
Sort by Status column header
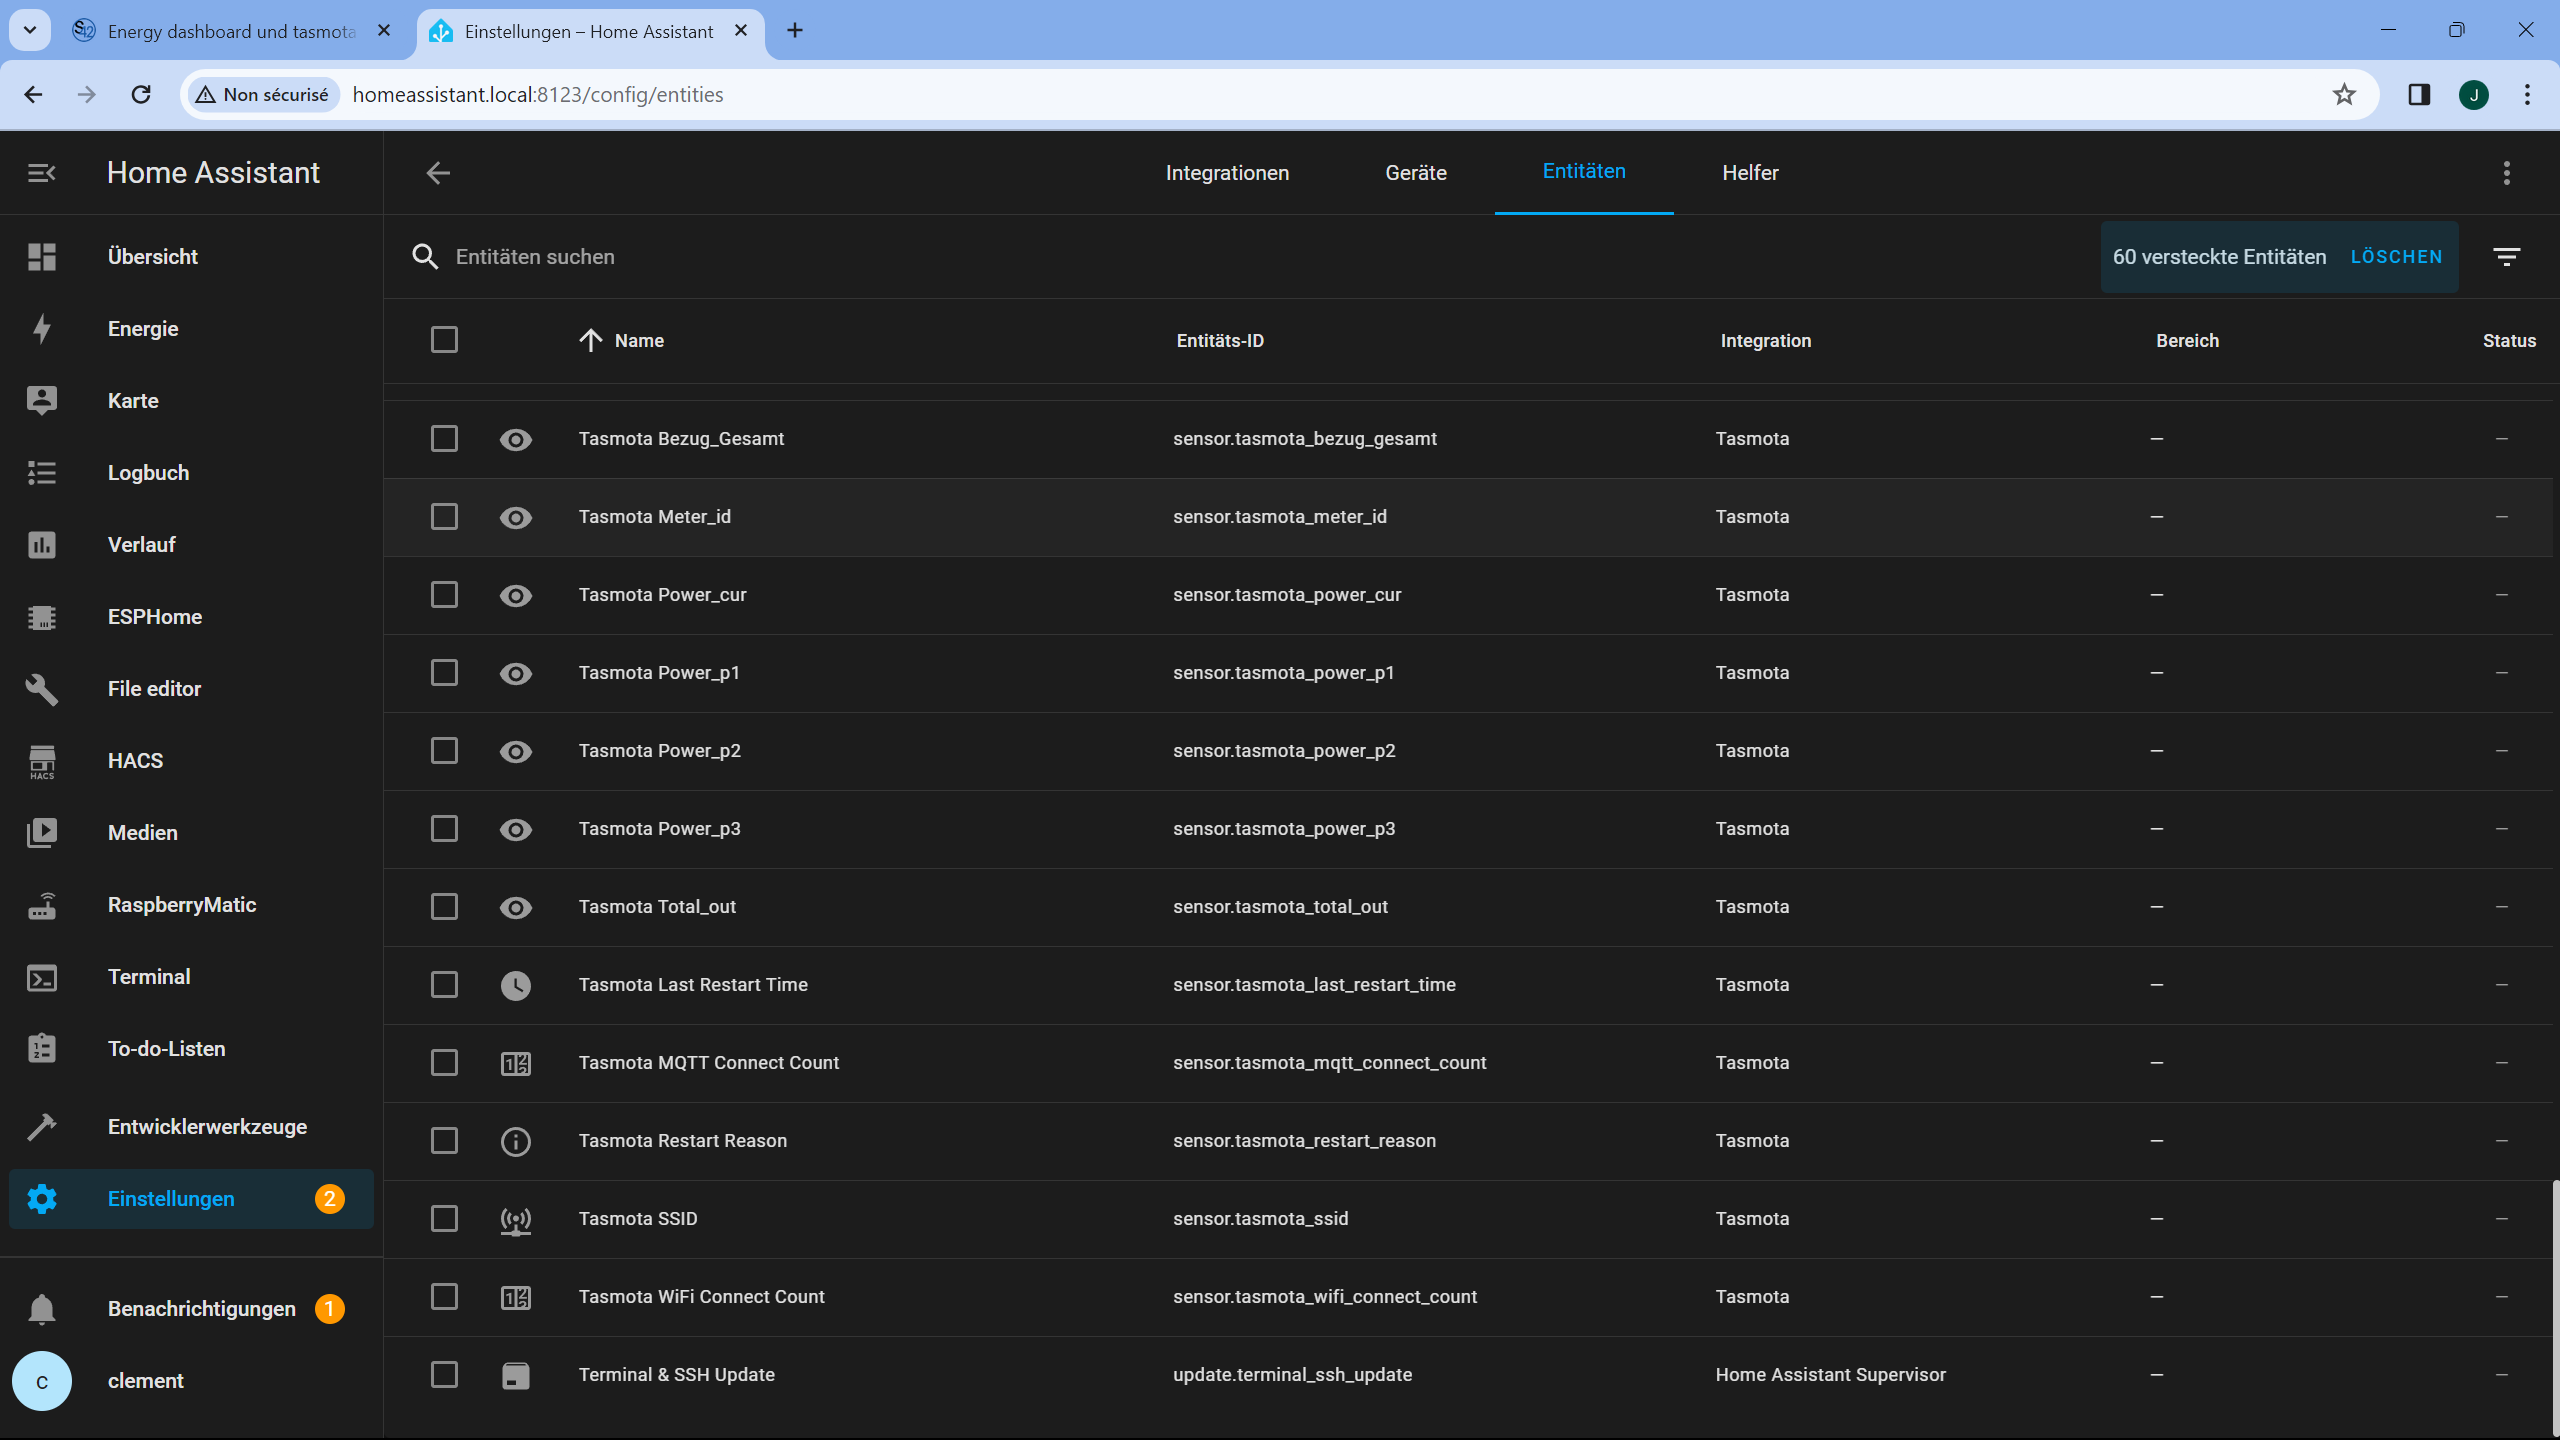(2509, 341)
